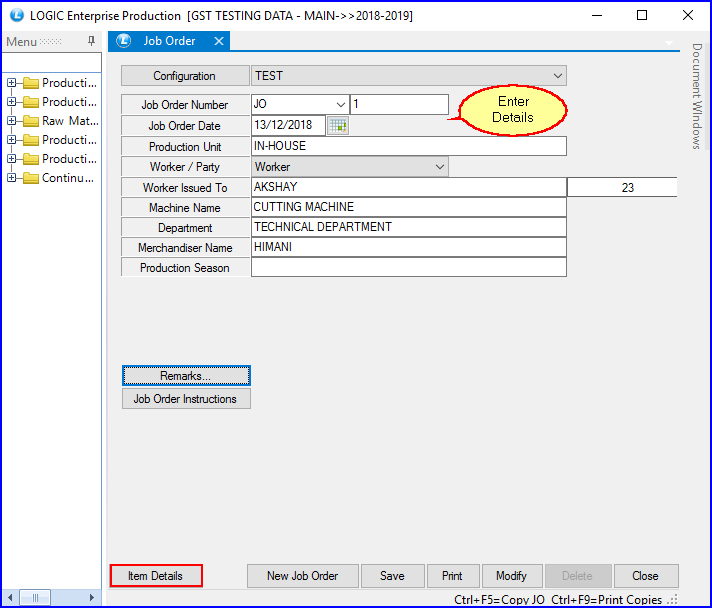
Task: Click the Menu panel horizontal scrollbar
Action: pos(48,598)
